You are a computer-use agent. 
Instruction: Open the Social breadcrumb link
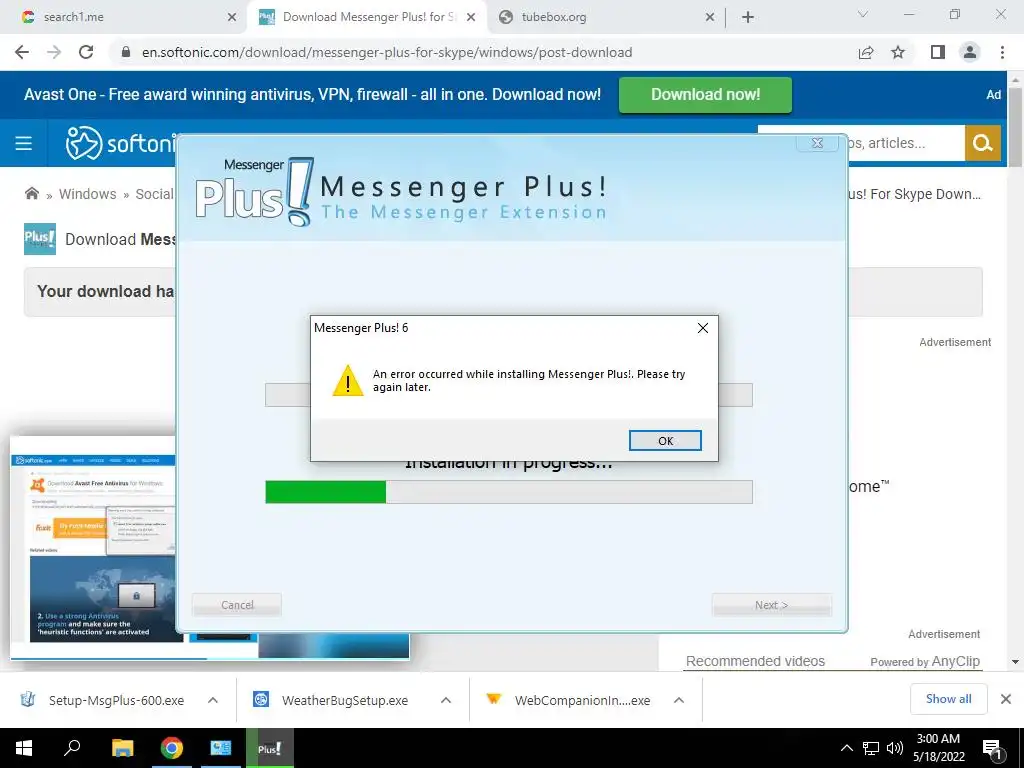coord(154,194)
